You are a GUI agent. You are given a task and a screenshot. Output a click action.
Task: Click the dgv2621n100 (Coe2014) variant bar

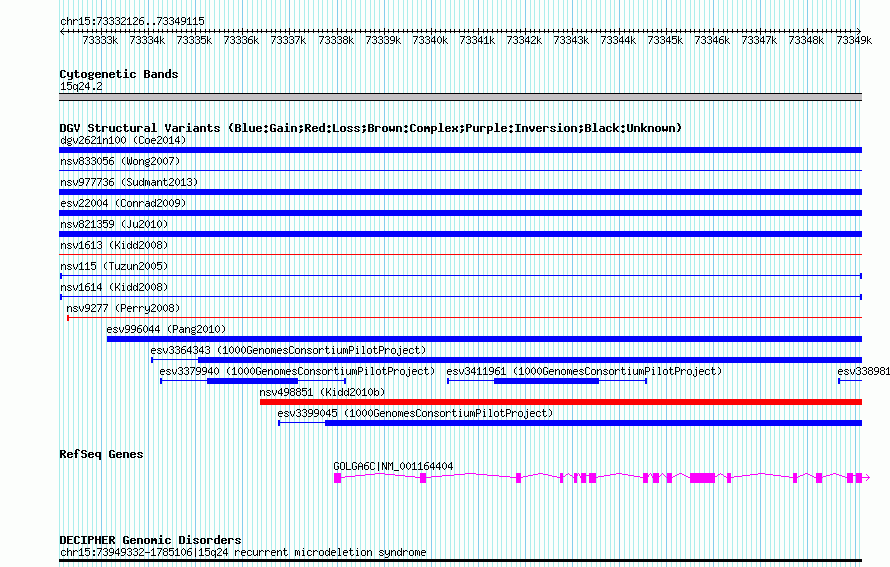tap(460, 150)
